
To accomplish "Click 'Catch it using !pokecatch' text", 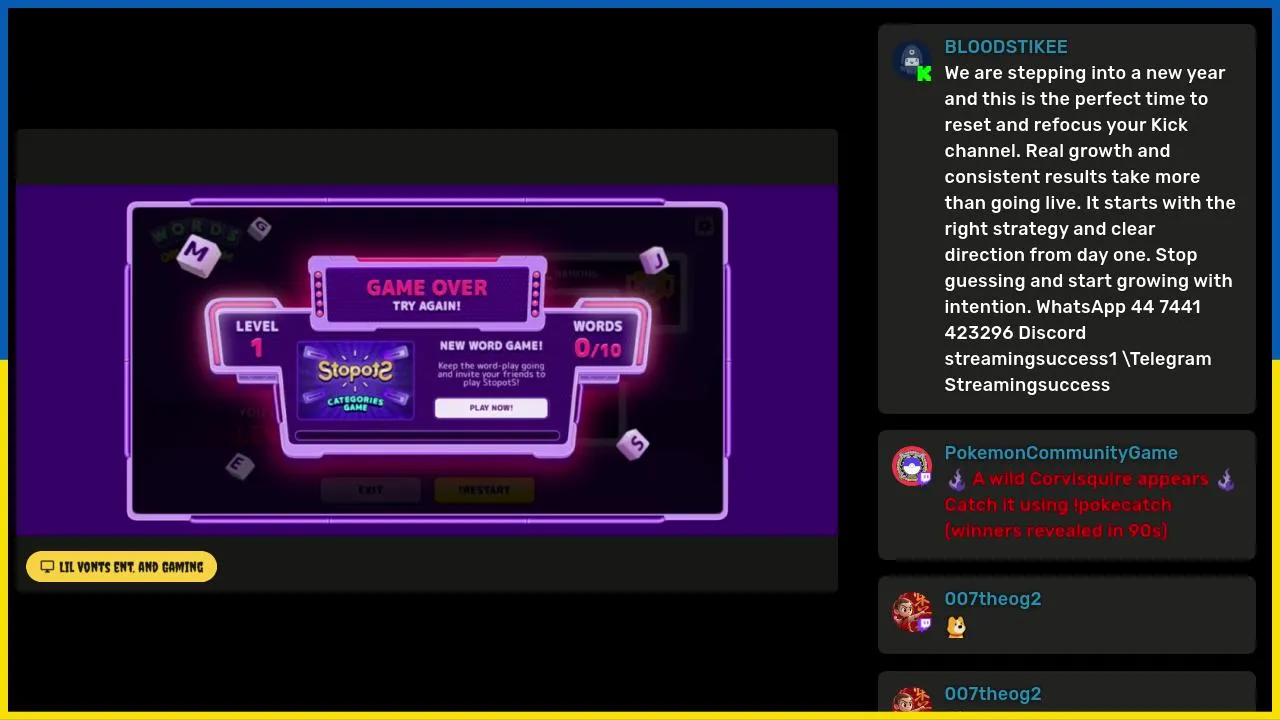I will click(1058, 505).
